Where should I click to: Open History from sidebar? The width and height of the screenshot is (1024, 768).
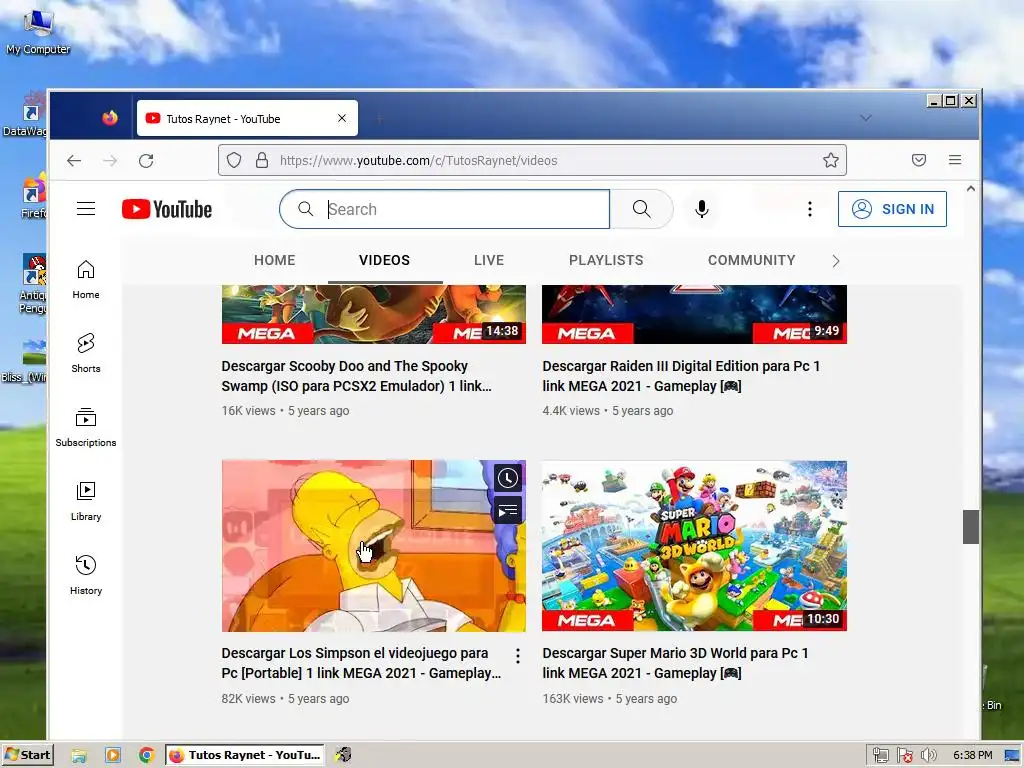click(x=86, y=575)
